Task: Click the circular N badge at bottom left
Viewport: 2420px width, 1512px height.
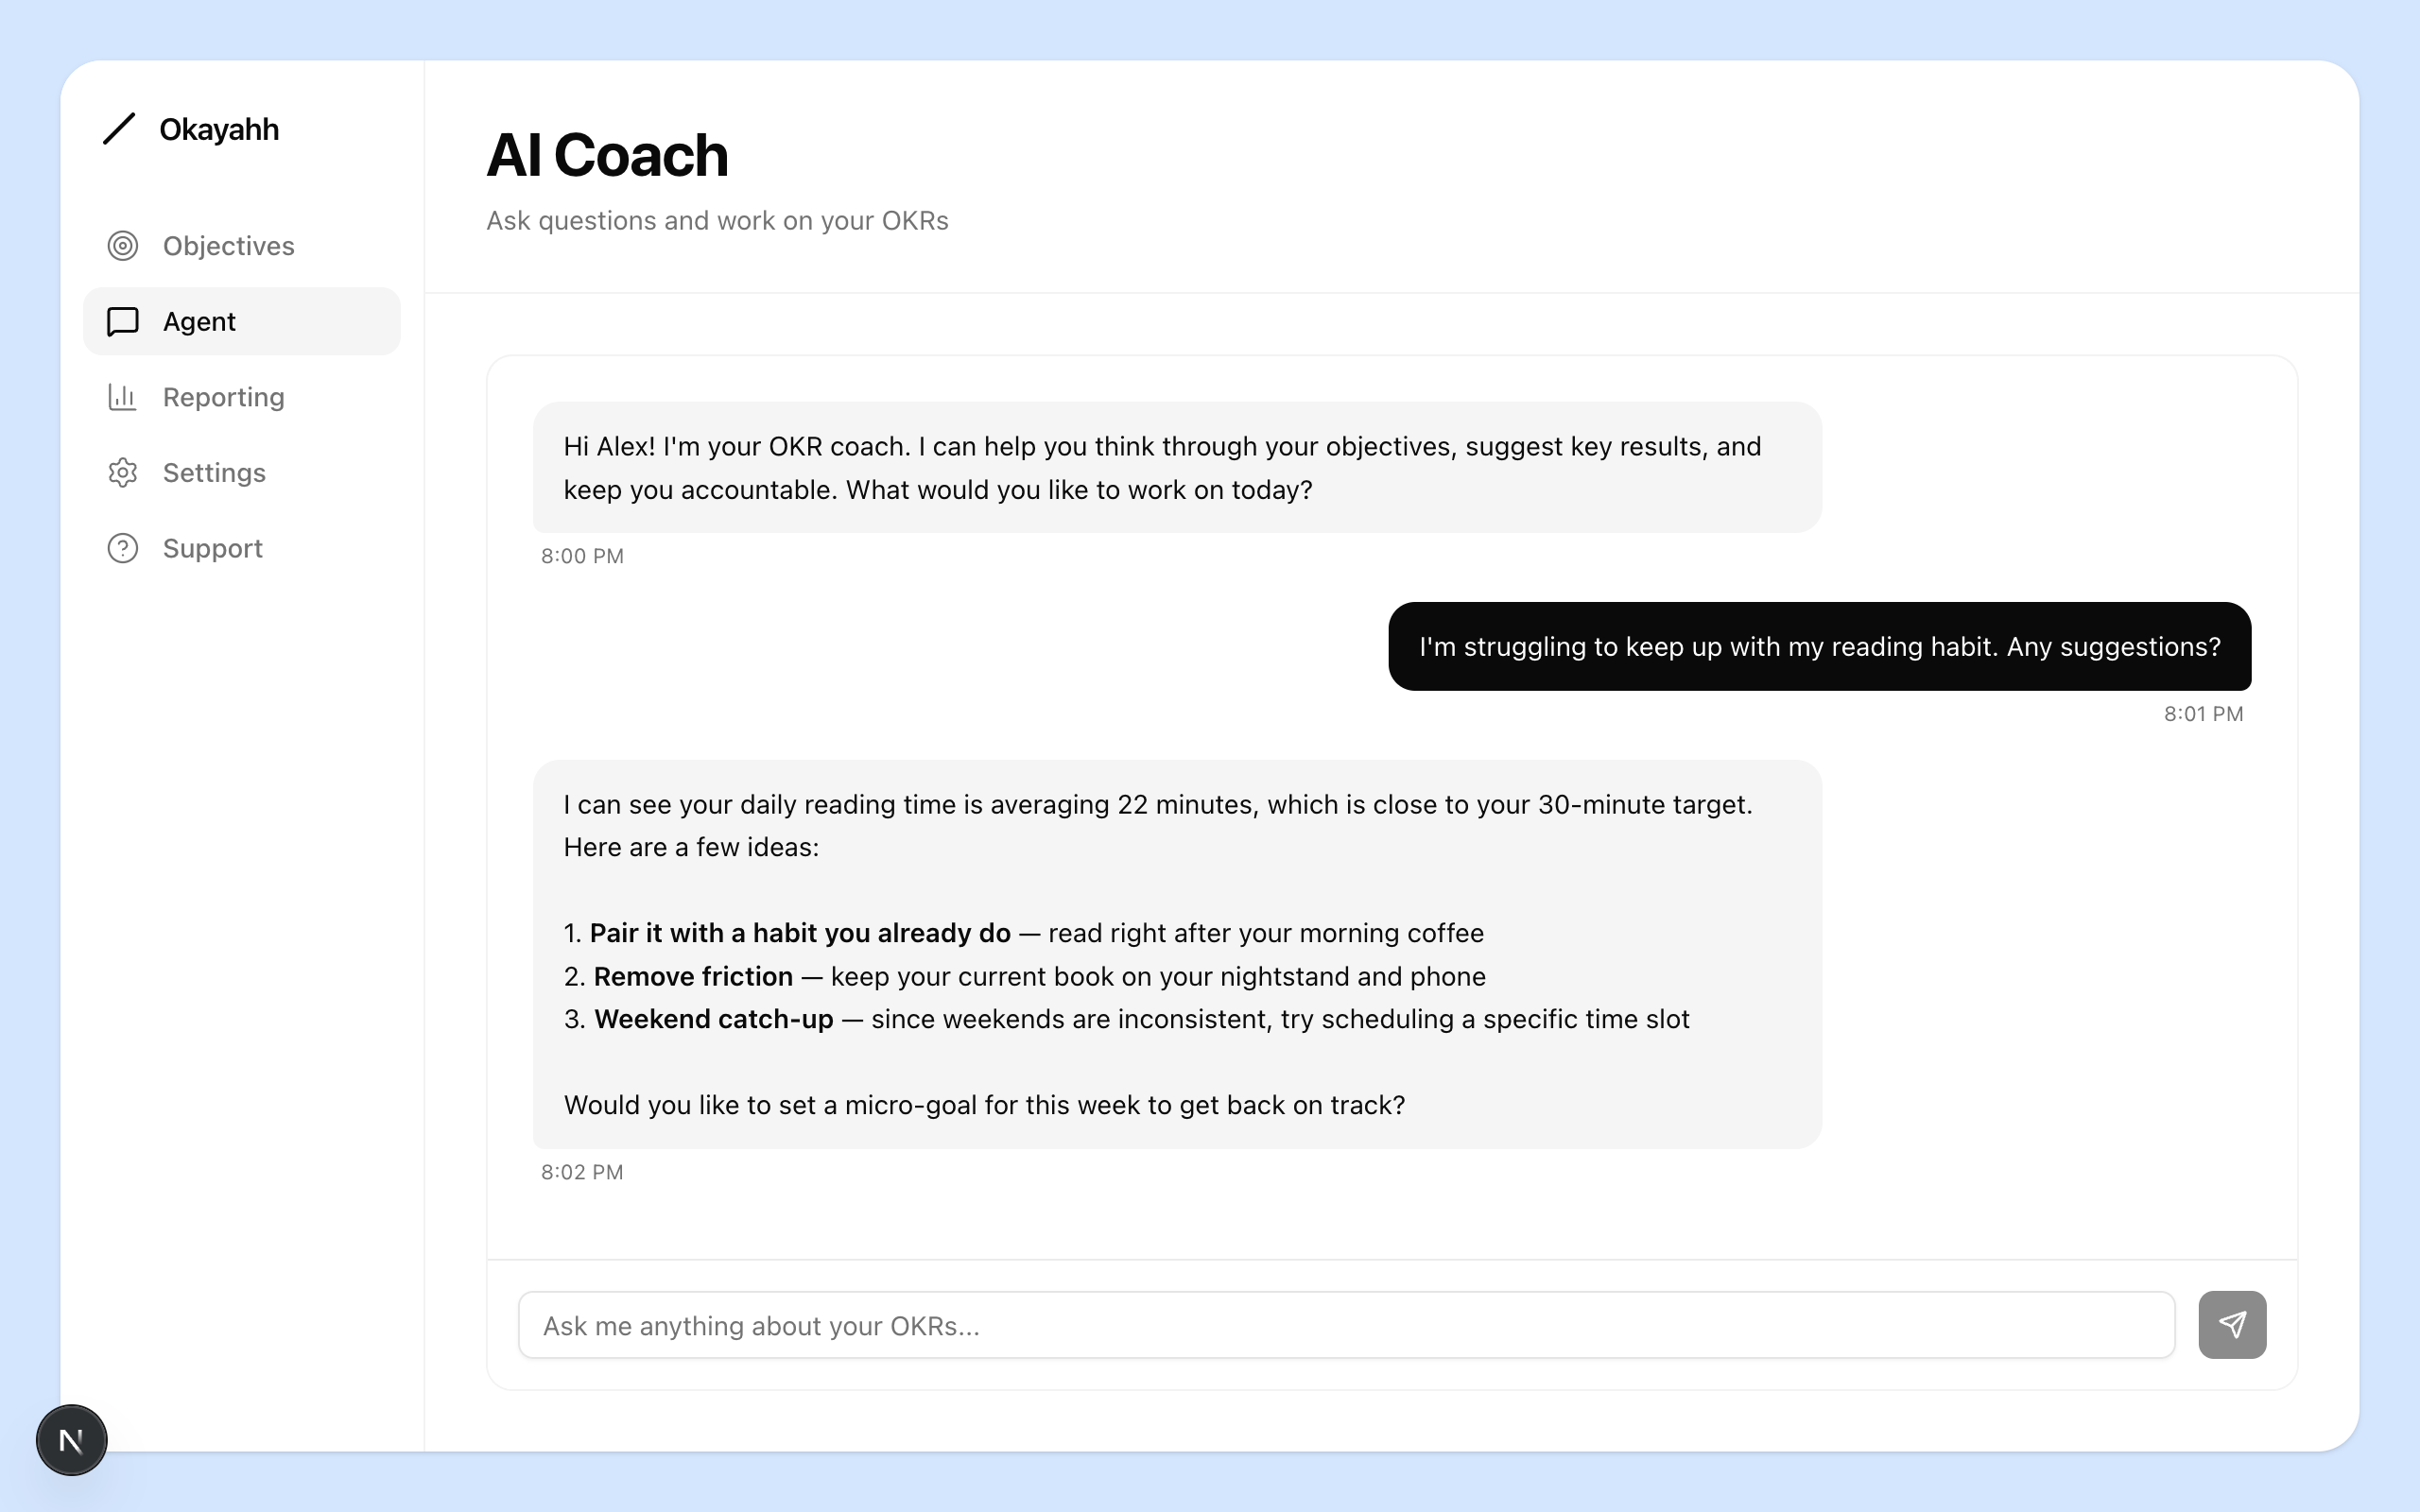Action: [71, 1440]
